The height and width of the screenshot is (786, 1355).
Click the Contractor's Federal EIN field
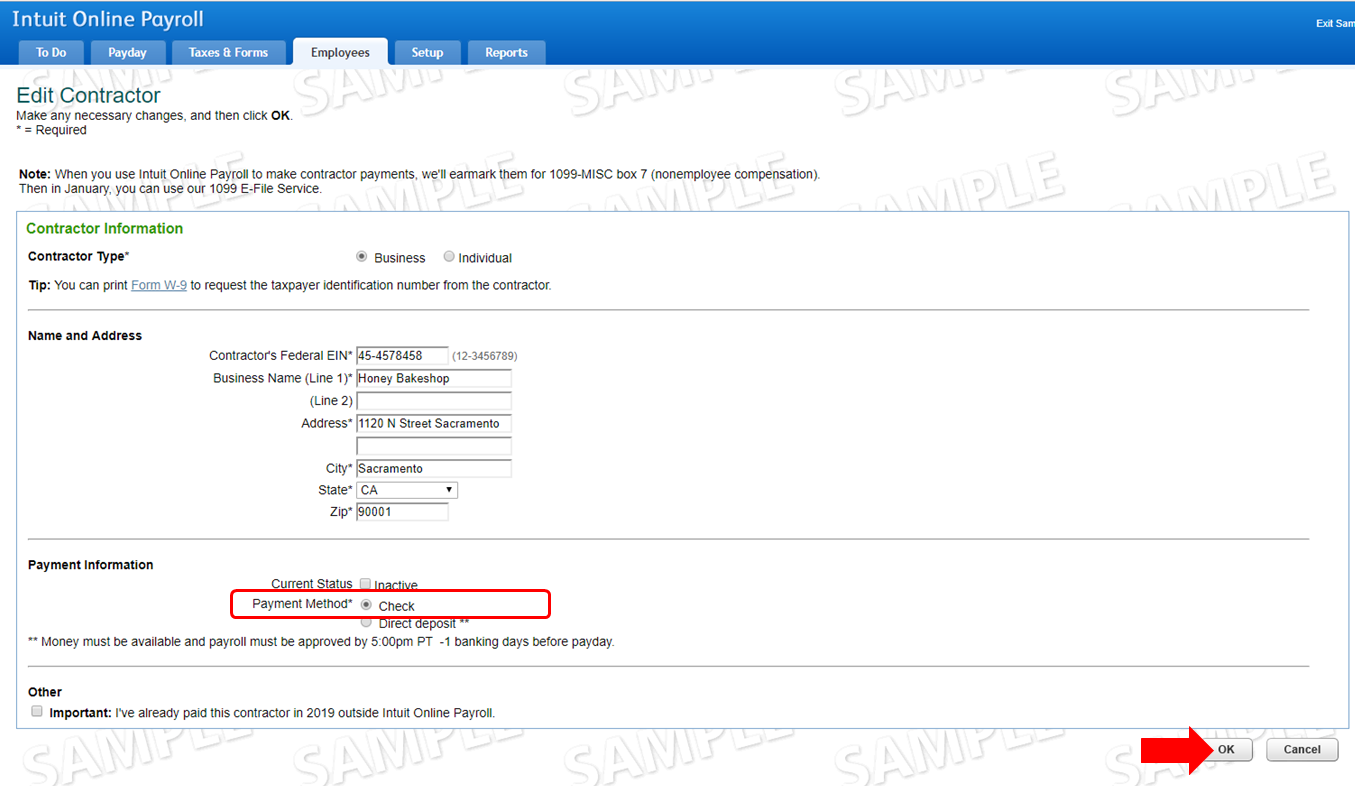(x=402, y=355)
